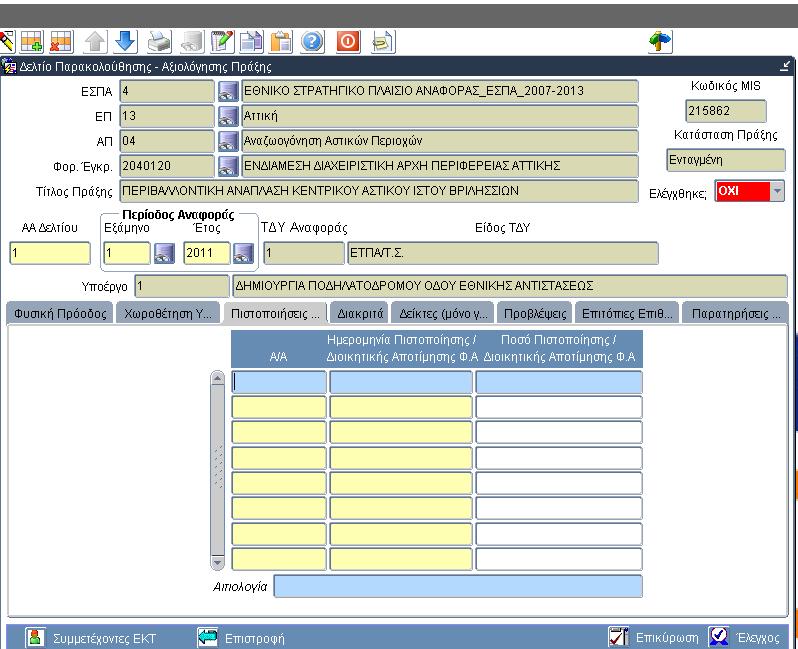Go to previous record with gray up arrow
This screenshot has height=649, width=798.
(x=96, y=41)
